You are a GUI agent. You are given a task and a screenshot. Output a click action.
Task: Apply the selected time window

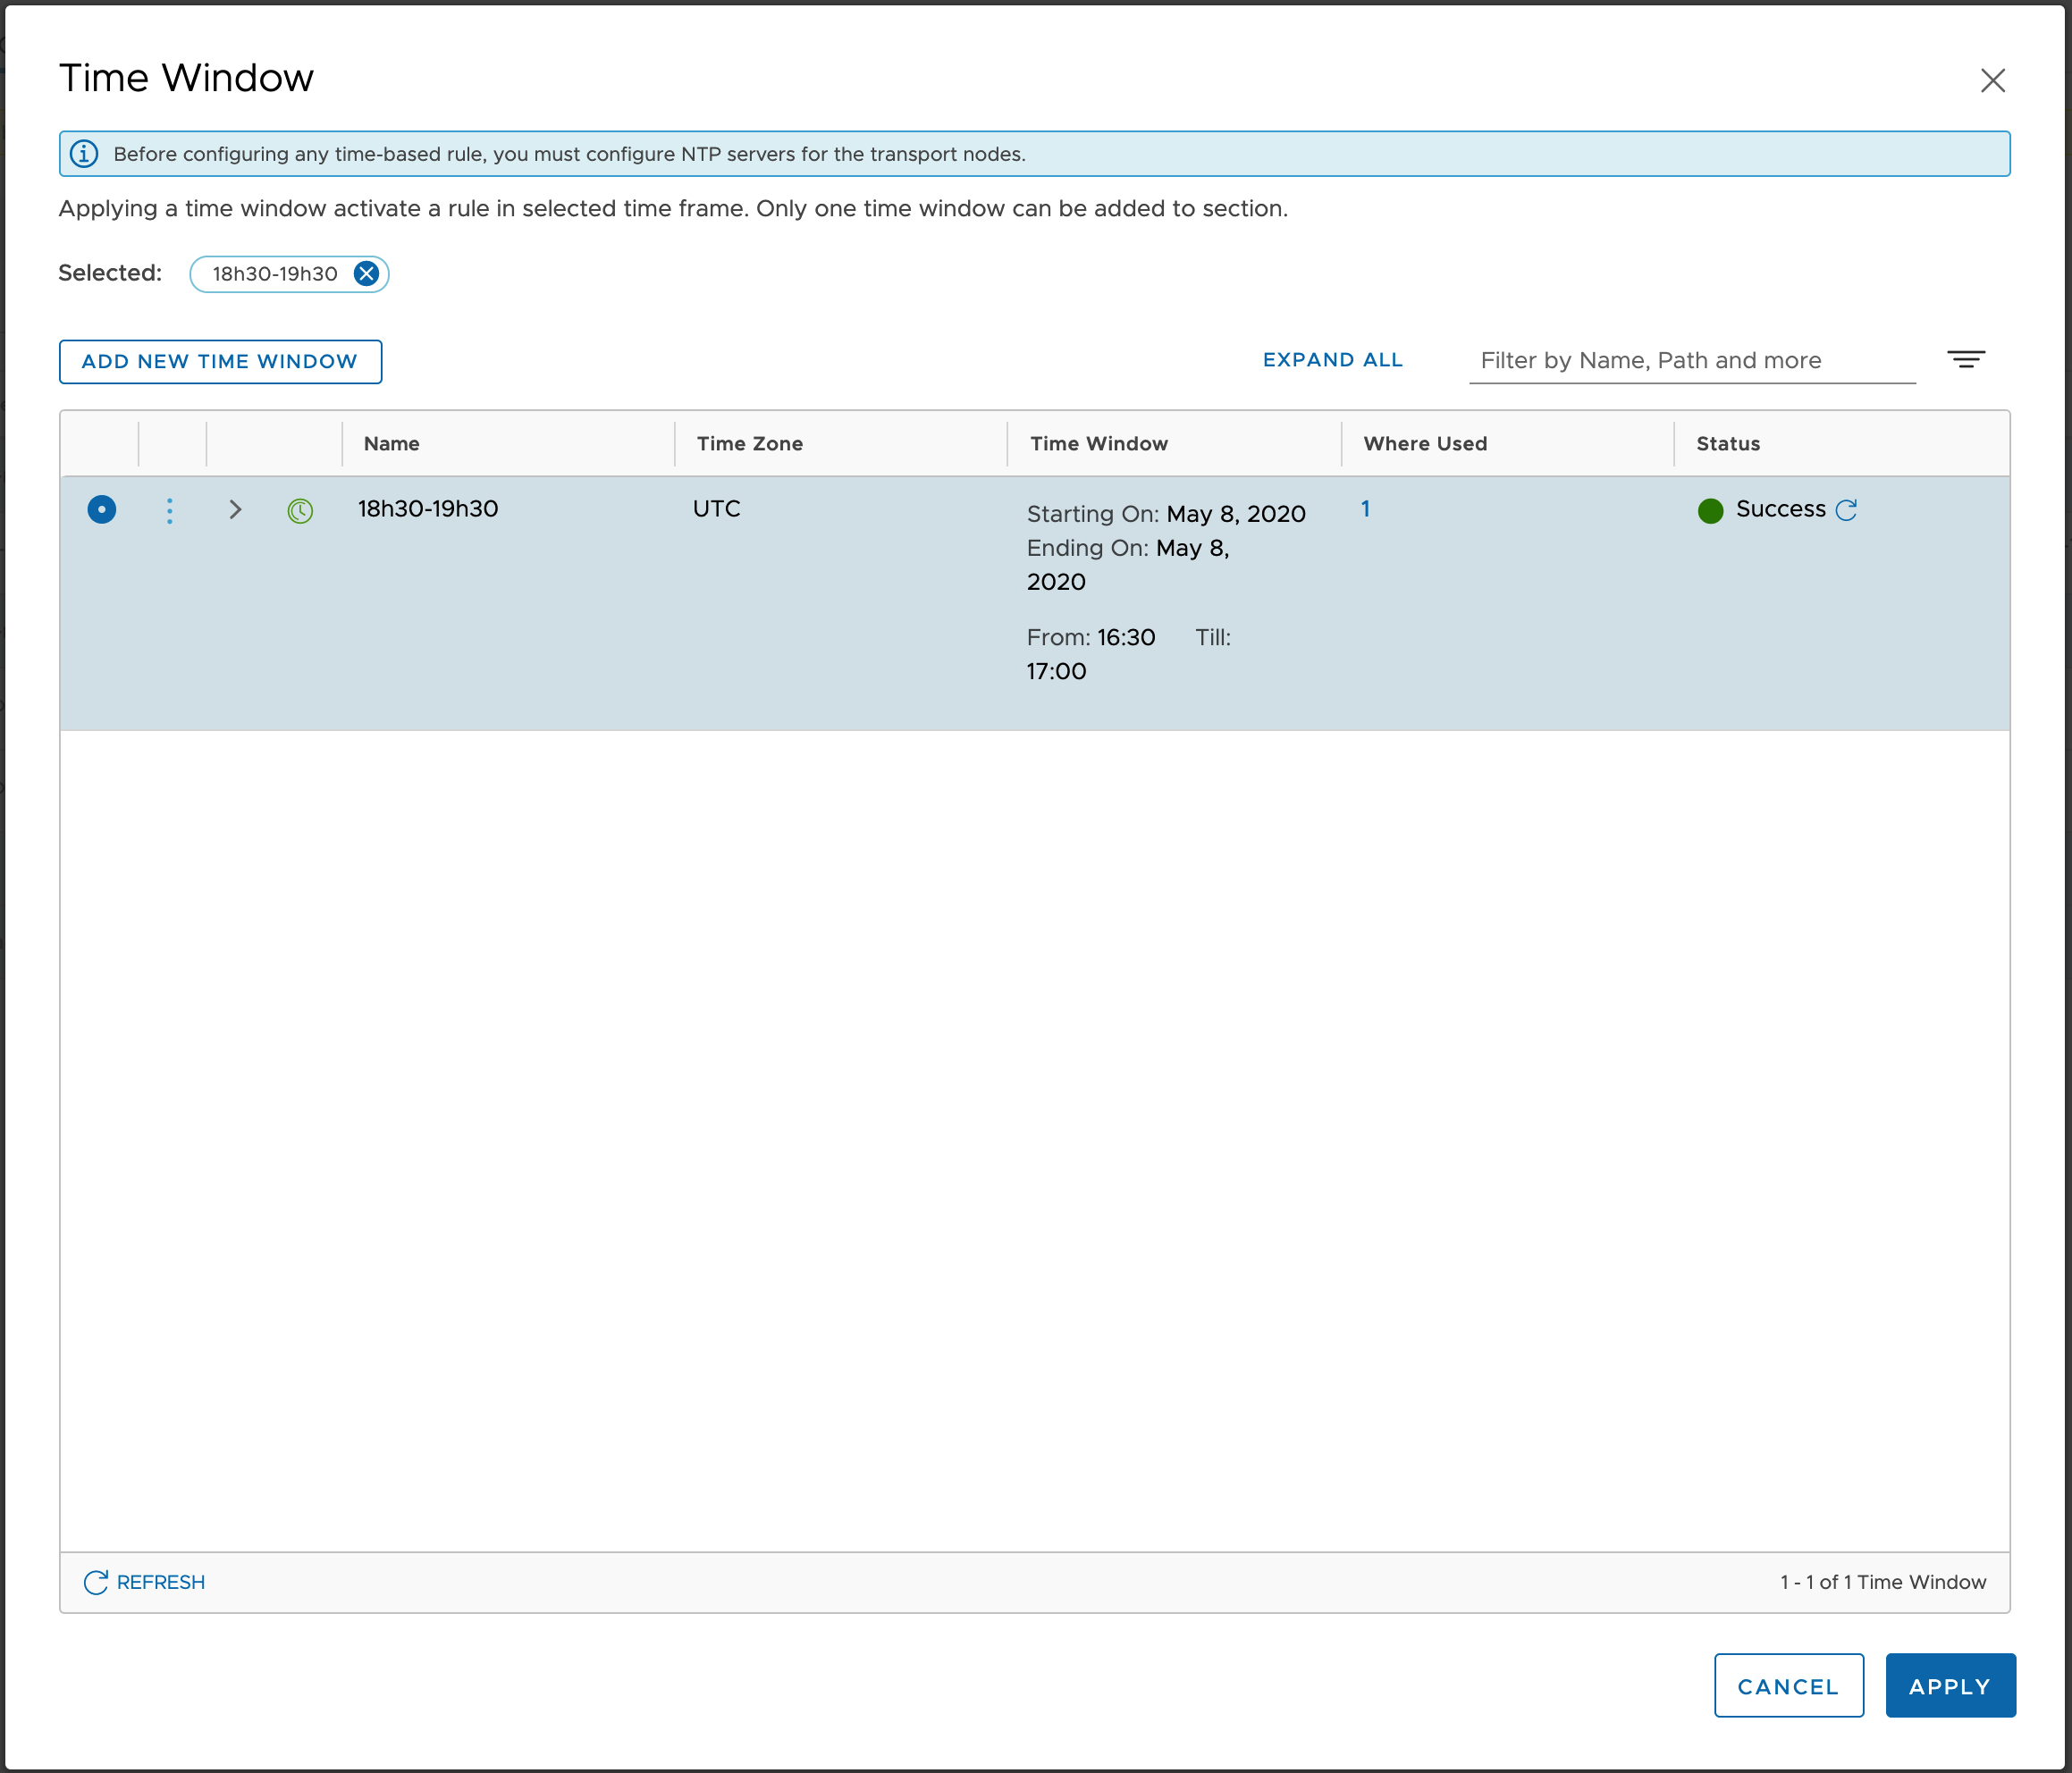(1949, 1686)
